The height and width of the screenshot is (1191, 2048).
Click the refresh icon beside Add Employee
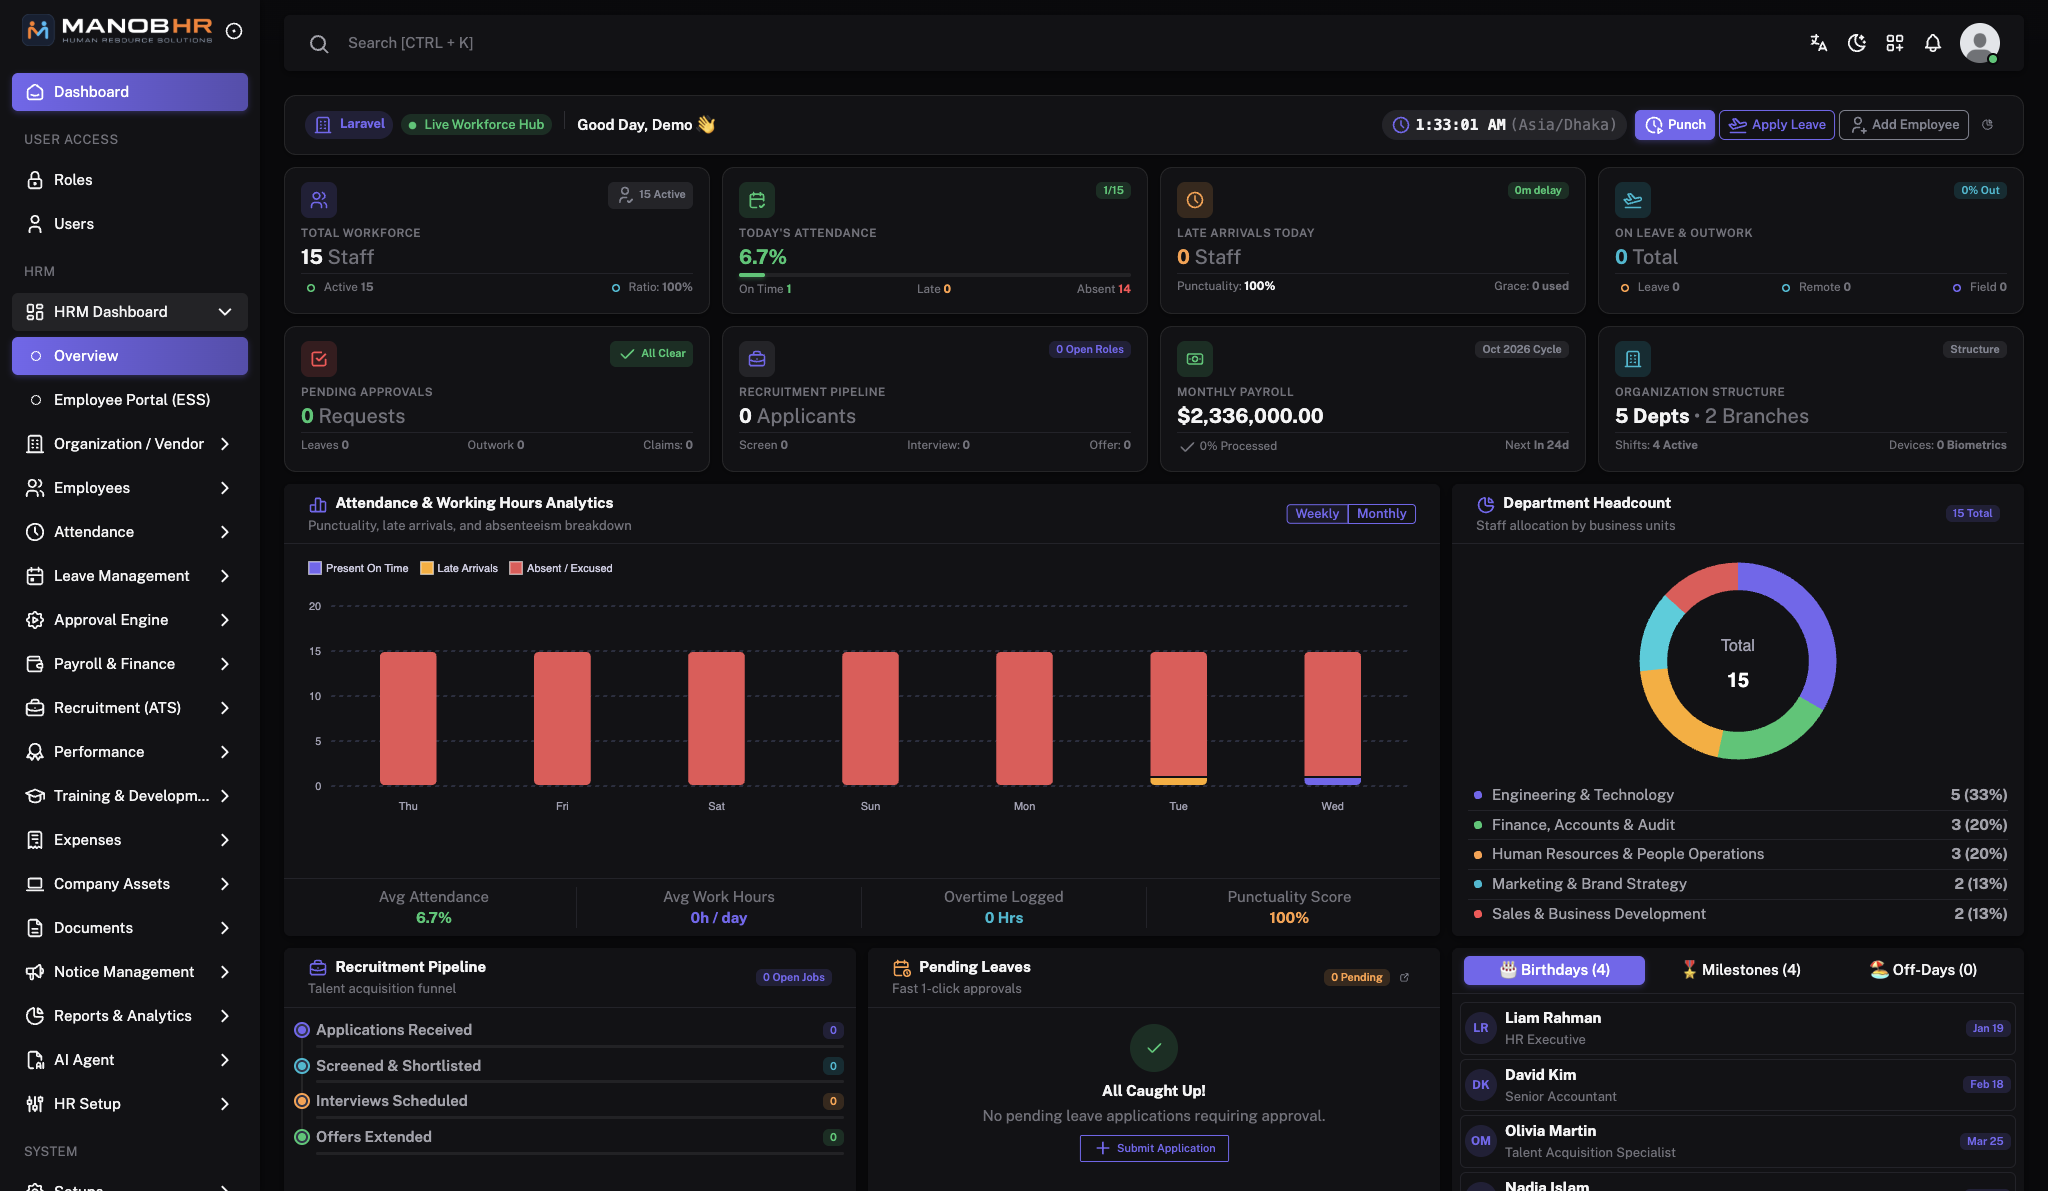pos(1988,125)
